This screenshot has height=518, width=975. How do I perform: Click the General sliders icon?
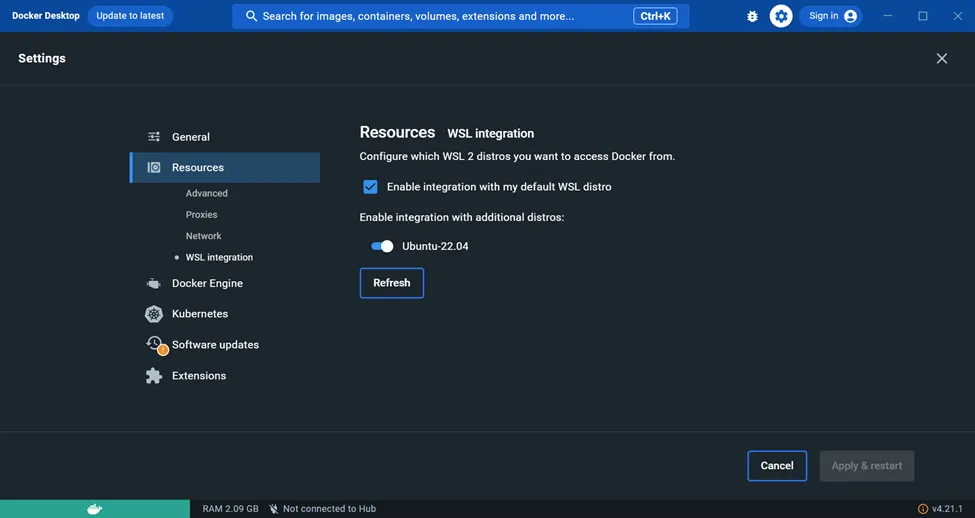[x=154, y=137]
